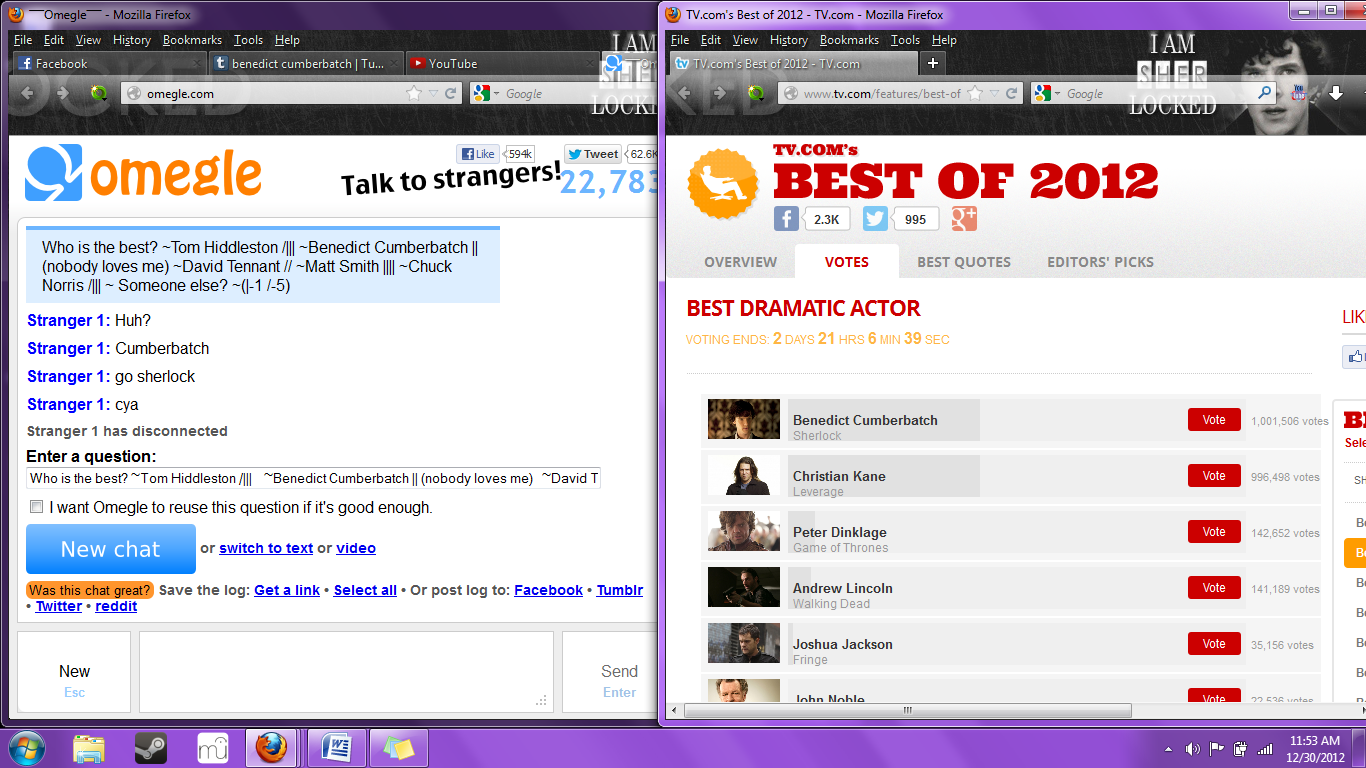Click the Omegle logo
This screenshot has height=768, width=1366.
point(143,174)
